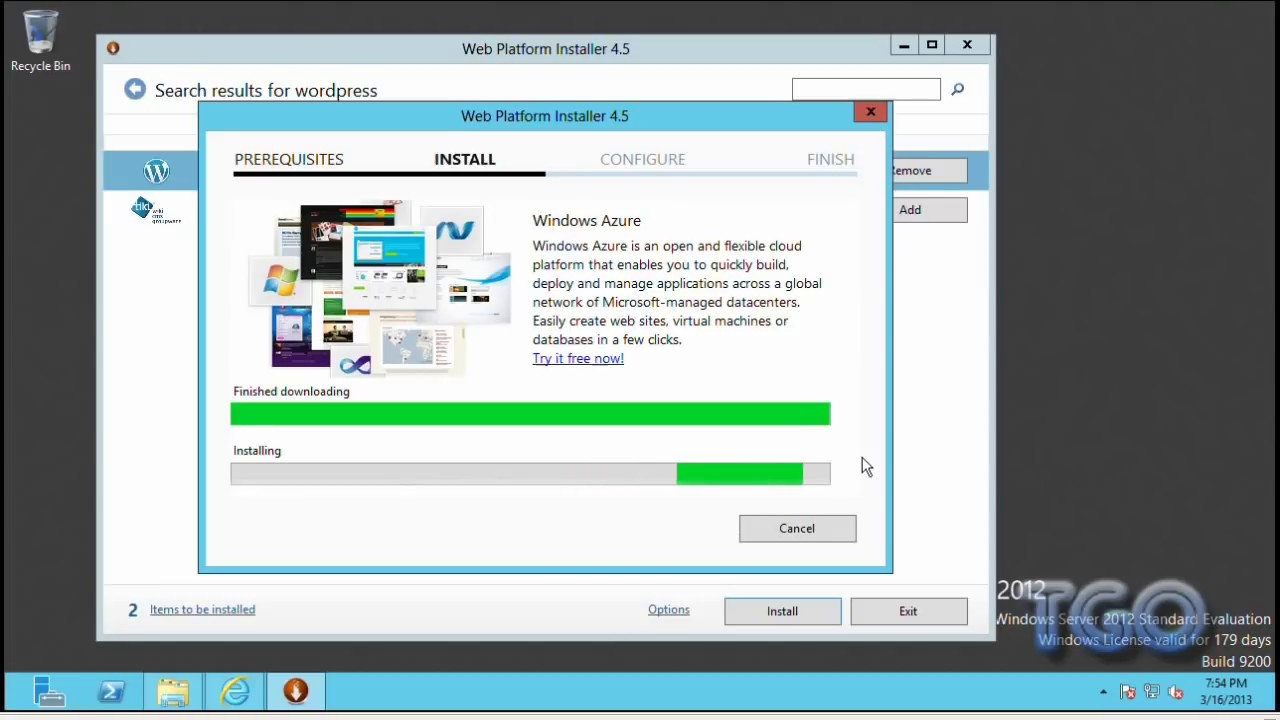Click the Web Platform Installer title bar icon
This screenshot has height=720, width=1280.
pos(113,48)
